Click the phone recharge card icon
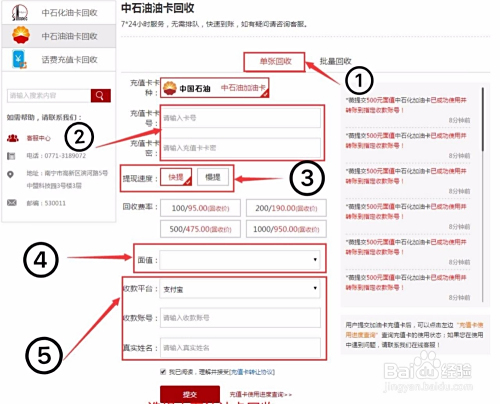 click(x=19, y=59)
